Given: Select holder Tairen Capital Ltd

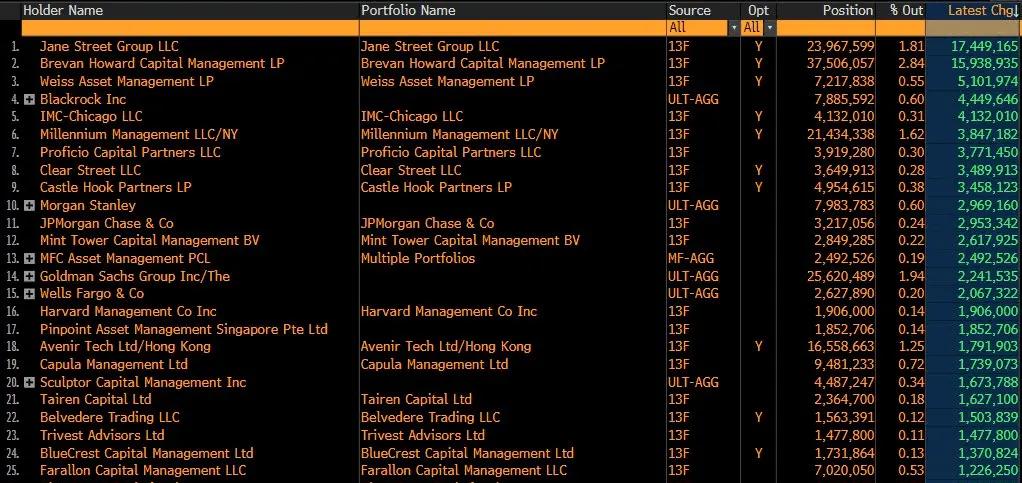Looking at the screenshot, I should click(95, 400).
